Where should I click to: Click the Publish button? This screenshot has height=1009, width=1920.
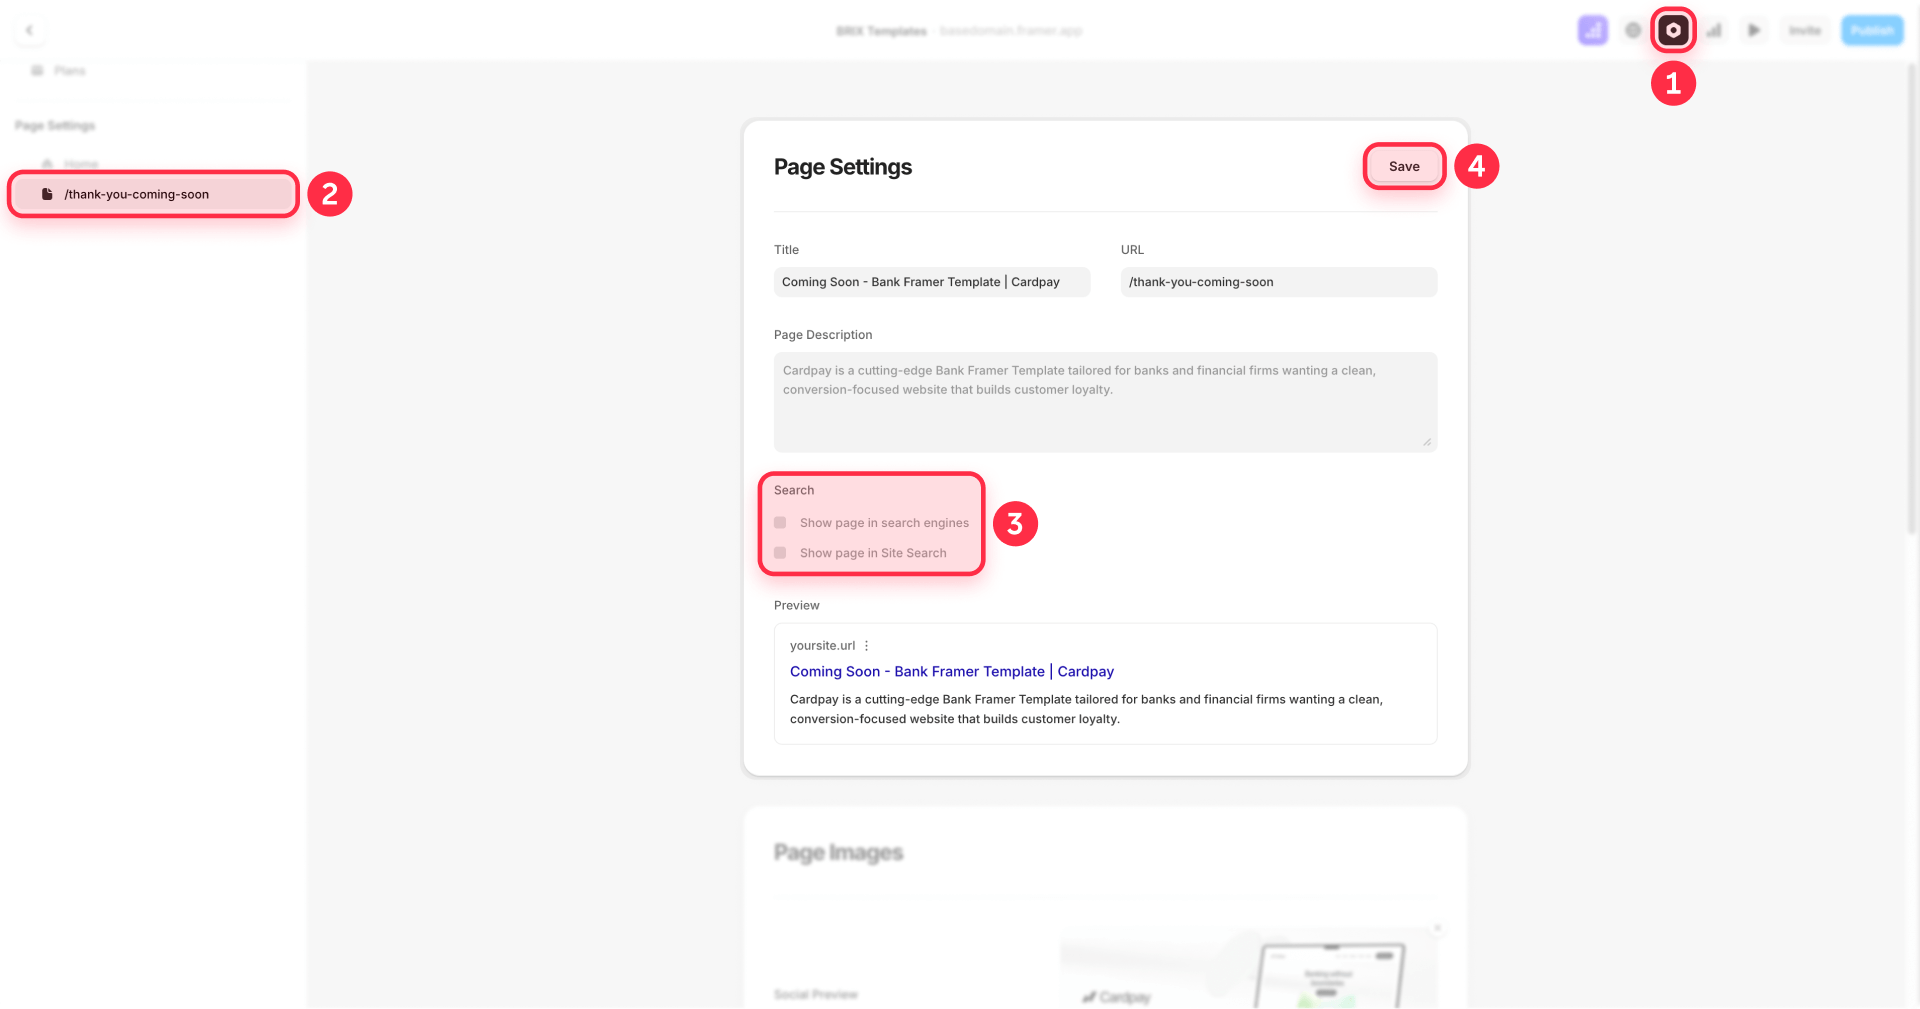(x=1871, y=30)
